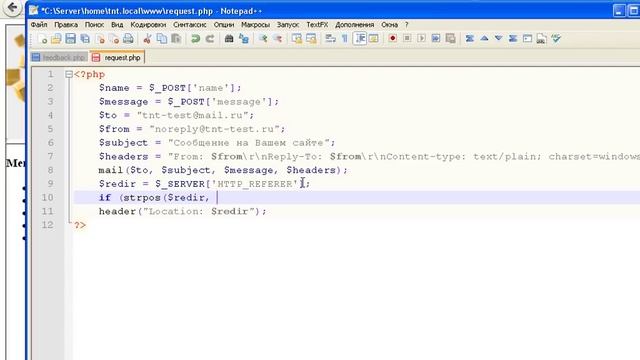Click the header("Location: $redir") line

tap(182, 211)
